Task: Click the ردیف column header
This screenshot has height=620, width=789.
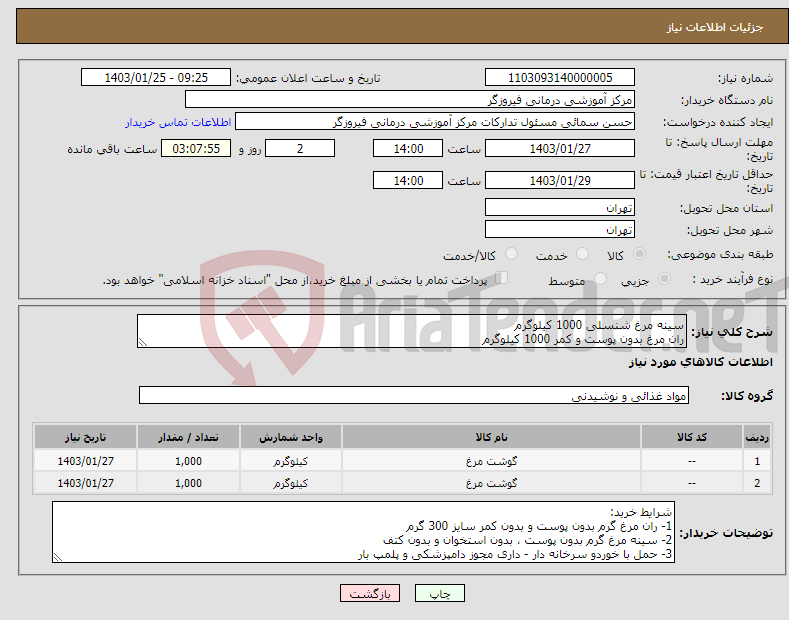Action: click(757, 437)
